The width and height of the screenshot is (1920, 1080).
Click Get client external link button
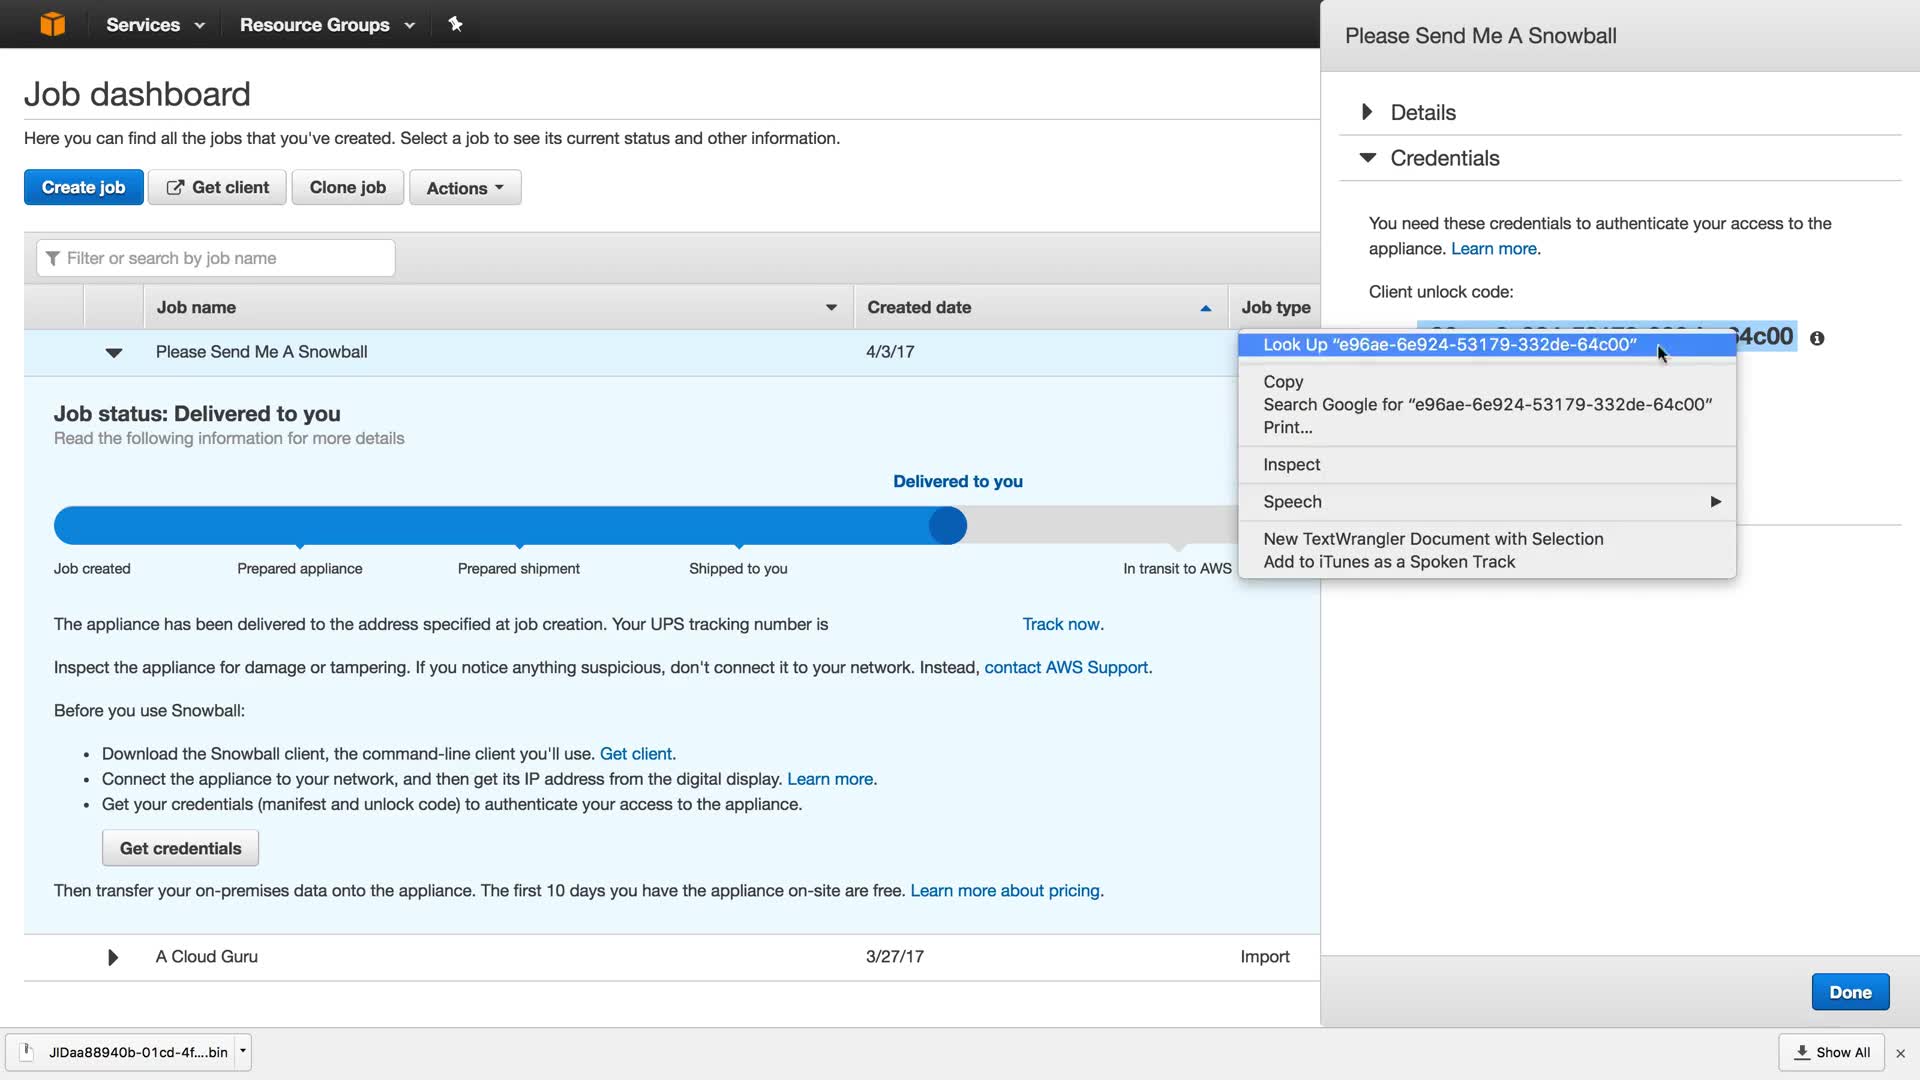click(217, 188)
